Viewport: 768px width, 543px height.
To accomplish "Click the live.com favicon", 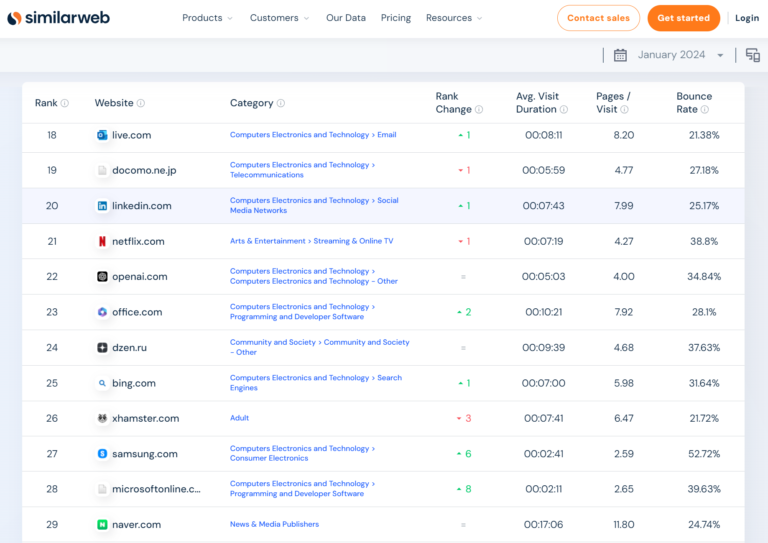I will tap(102, 135).
